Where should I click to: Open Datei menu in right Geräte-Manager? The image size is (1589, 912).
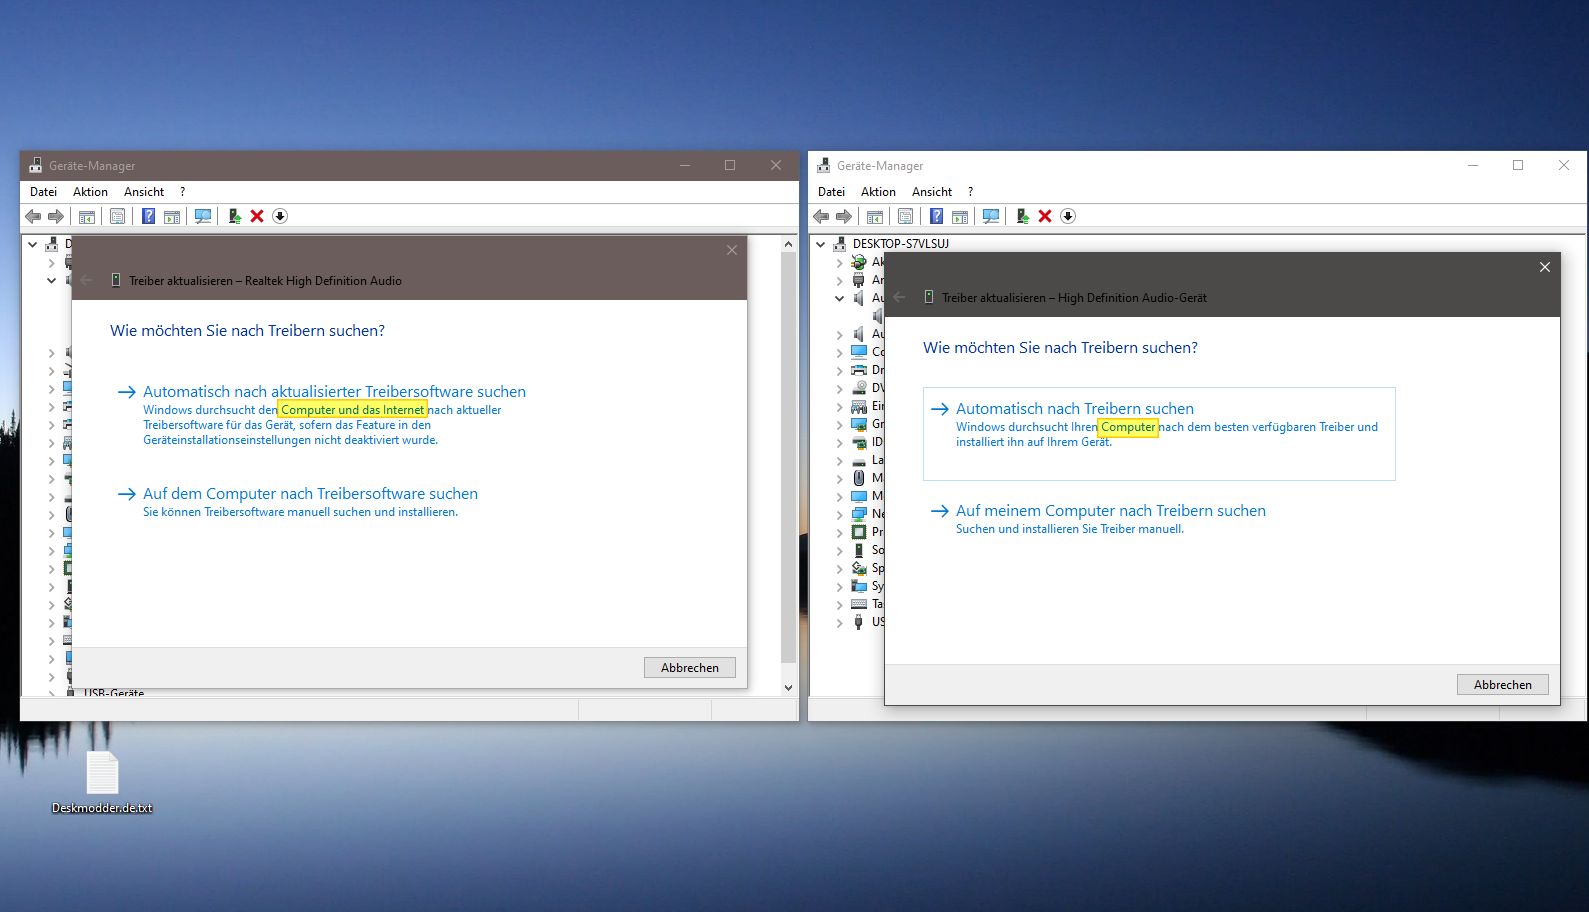831,192
